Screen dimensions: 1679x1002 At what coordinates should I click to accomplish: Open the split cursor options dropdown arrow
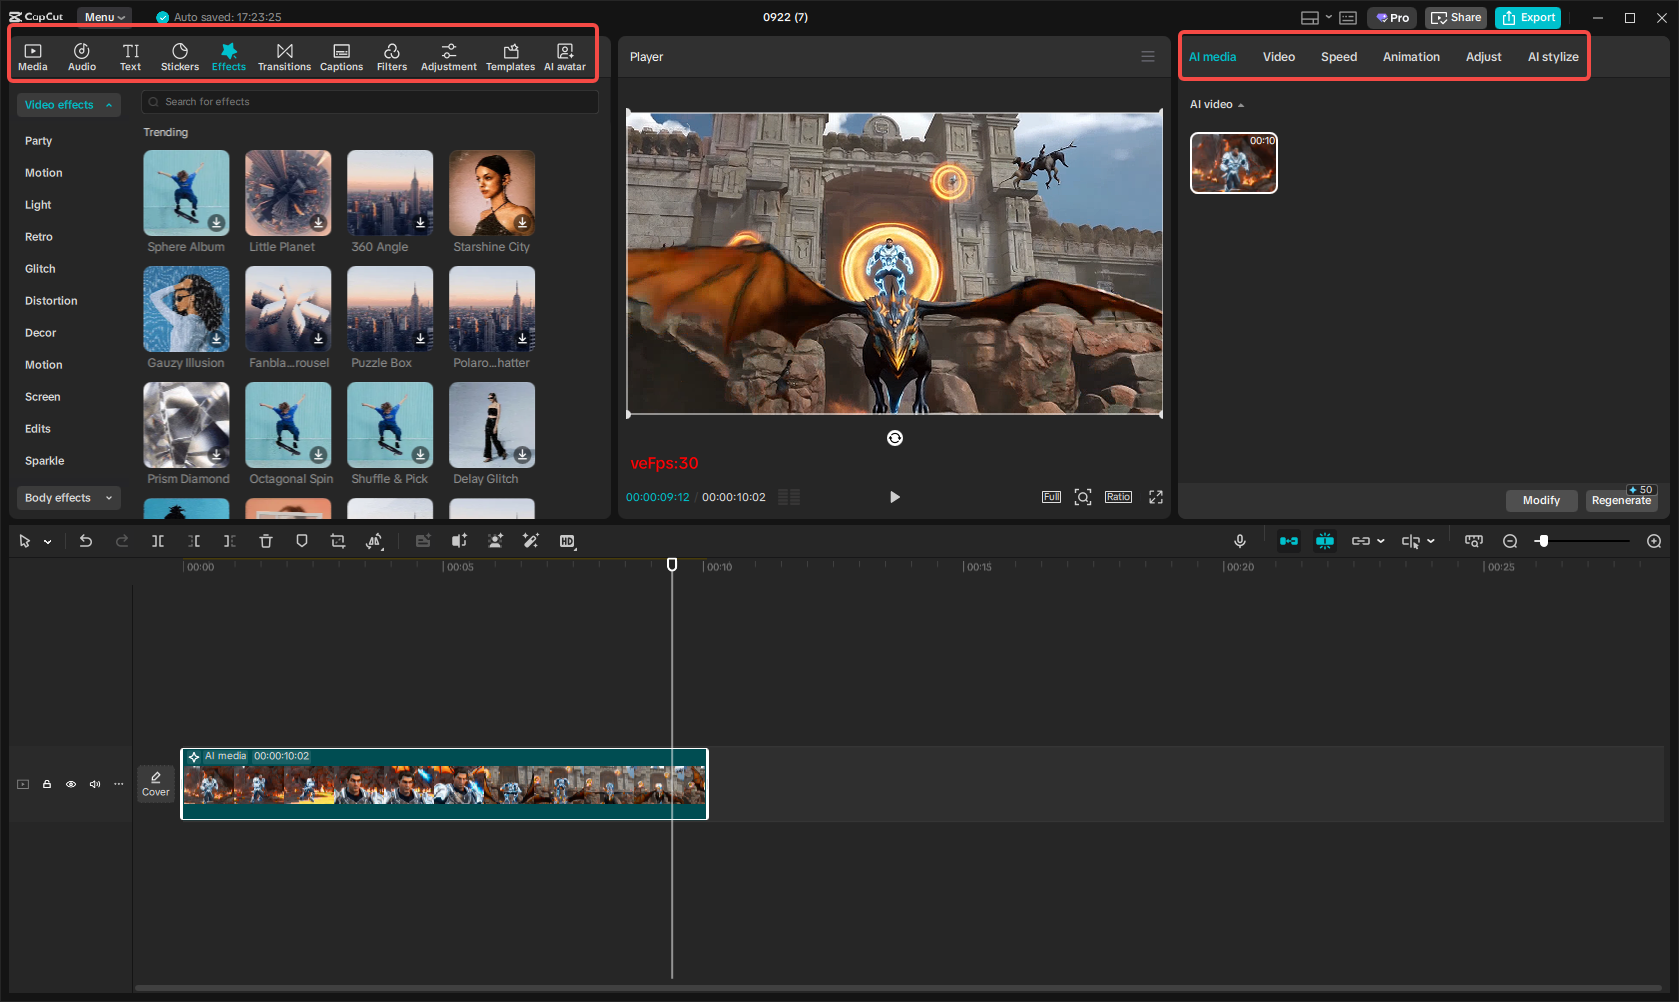1431,541
